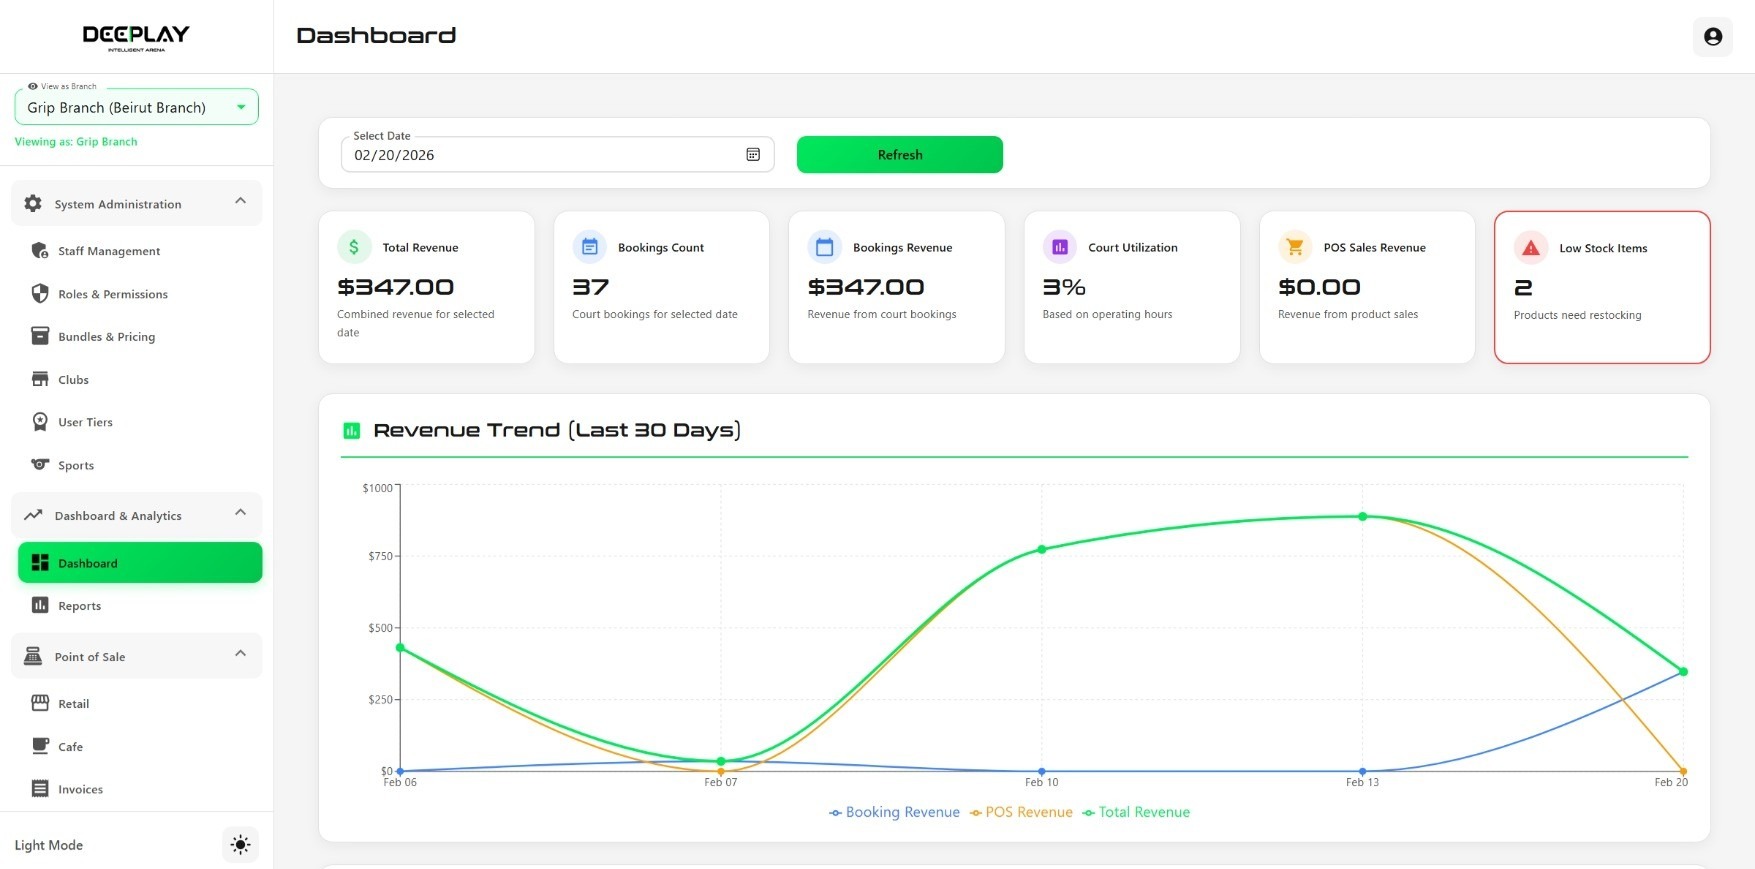This screenshot has height=869, width=1755.
Task: Click the Staff Management icon
Action: click(40, 251)
